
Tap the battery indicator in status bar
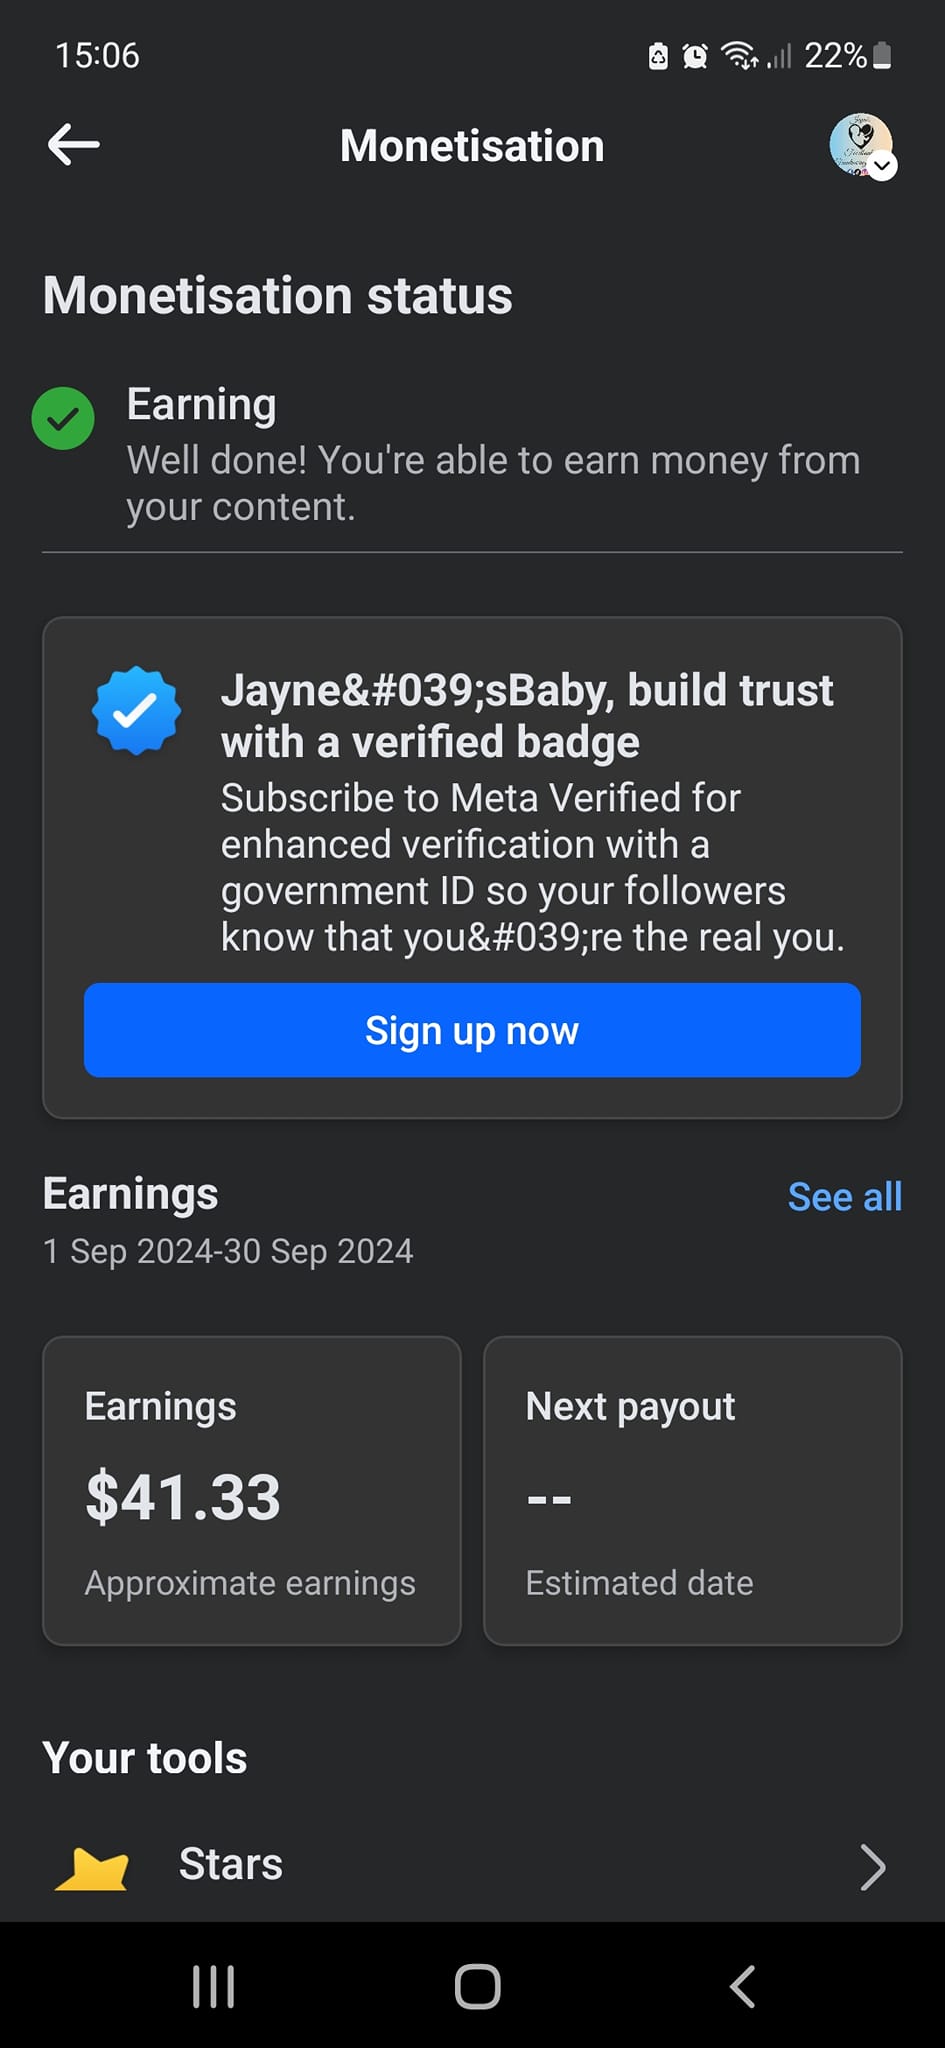[x=882, y=56]
